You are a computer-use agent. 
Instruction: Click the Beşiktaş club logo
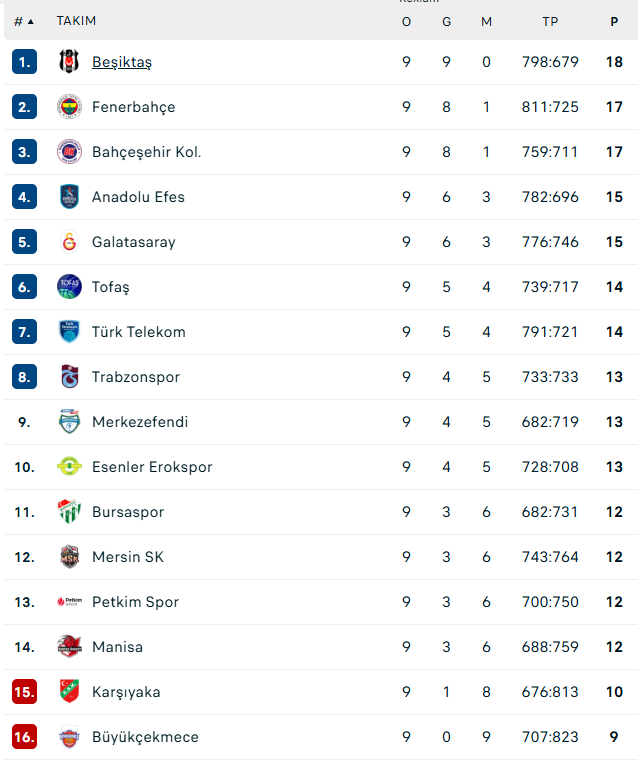(x=69, y=61)
